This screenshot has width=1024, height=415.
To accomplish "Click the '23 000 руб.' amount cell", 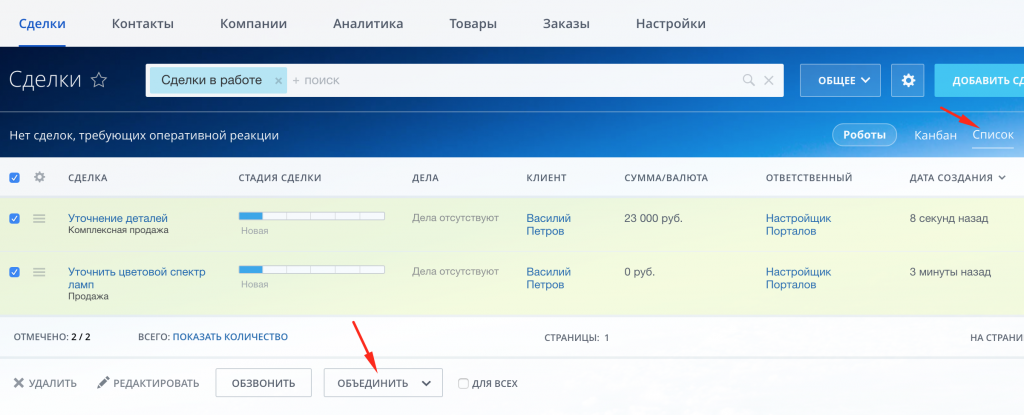I will pos(653,218).
